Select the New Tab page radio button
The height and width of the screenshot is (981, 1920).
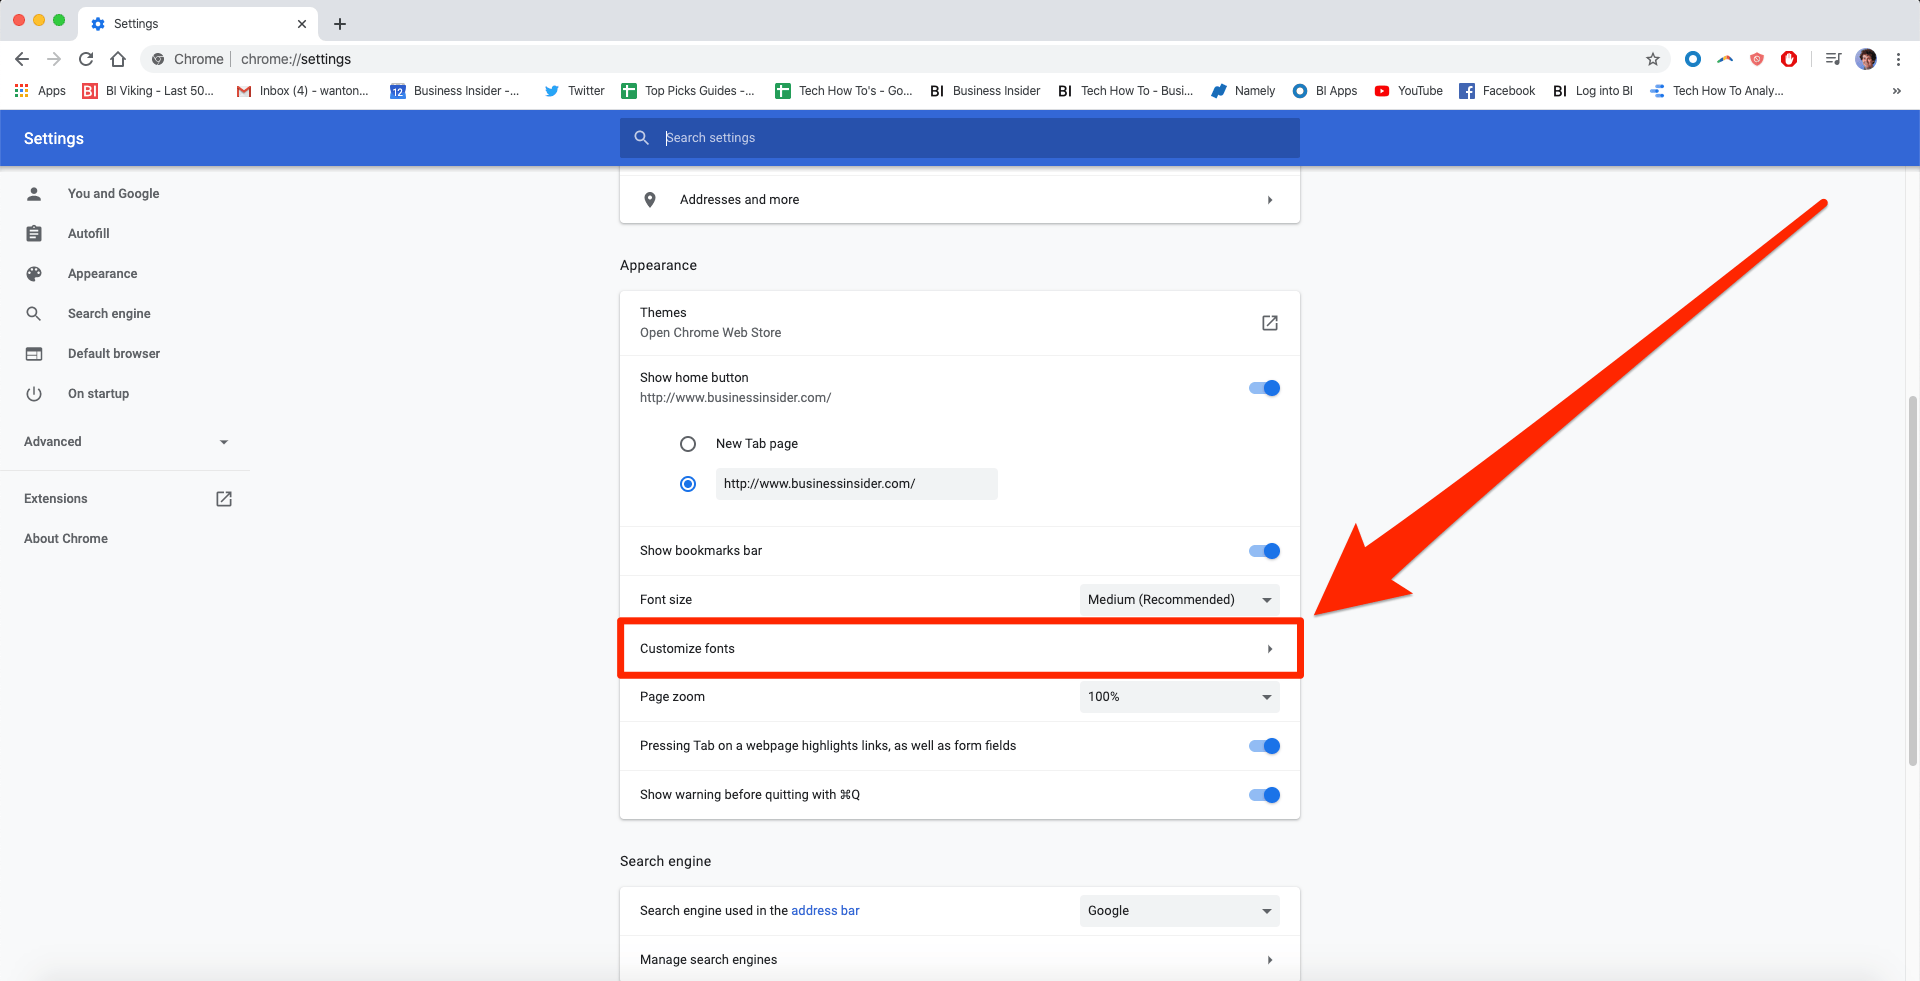[x=688, y=444]
